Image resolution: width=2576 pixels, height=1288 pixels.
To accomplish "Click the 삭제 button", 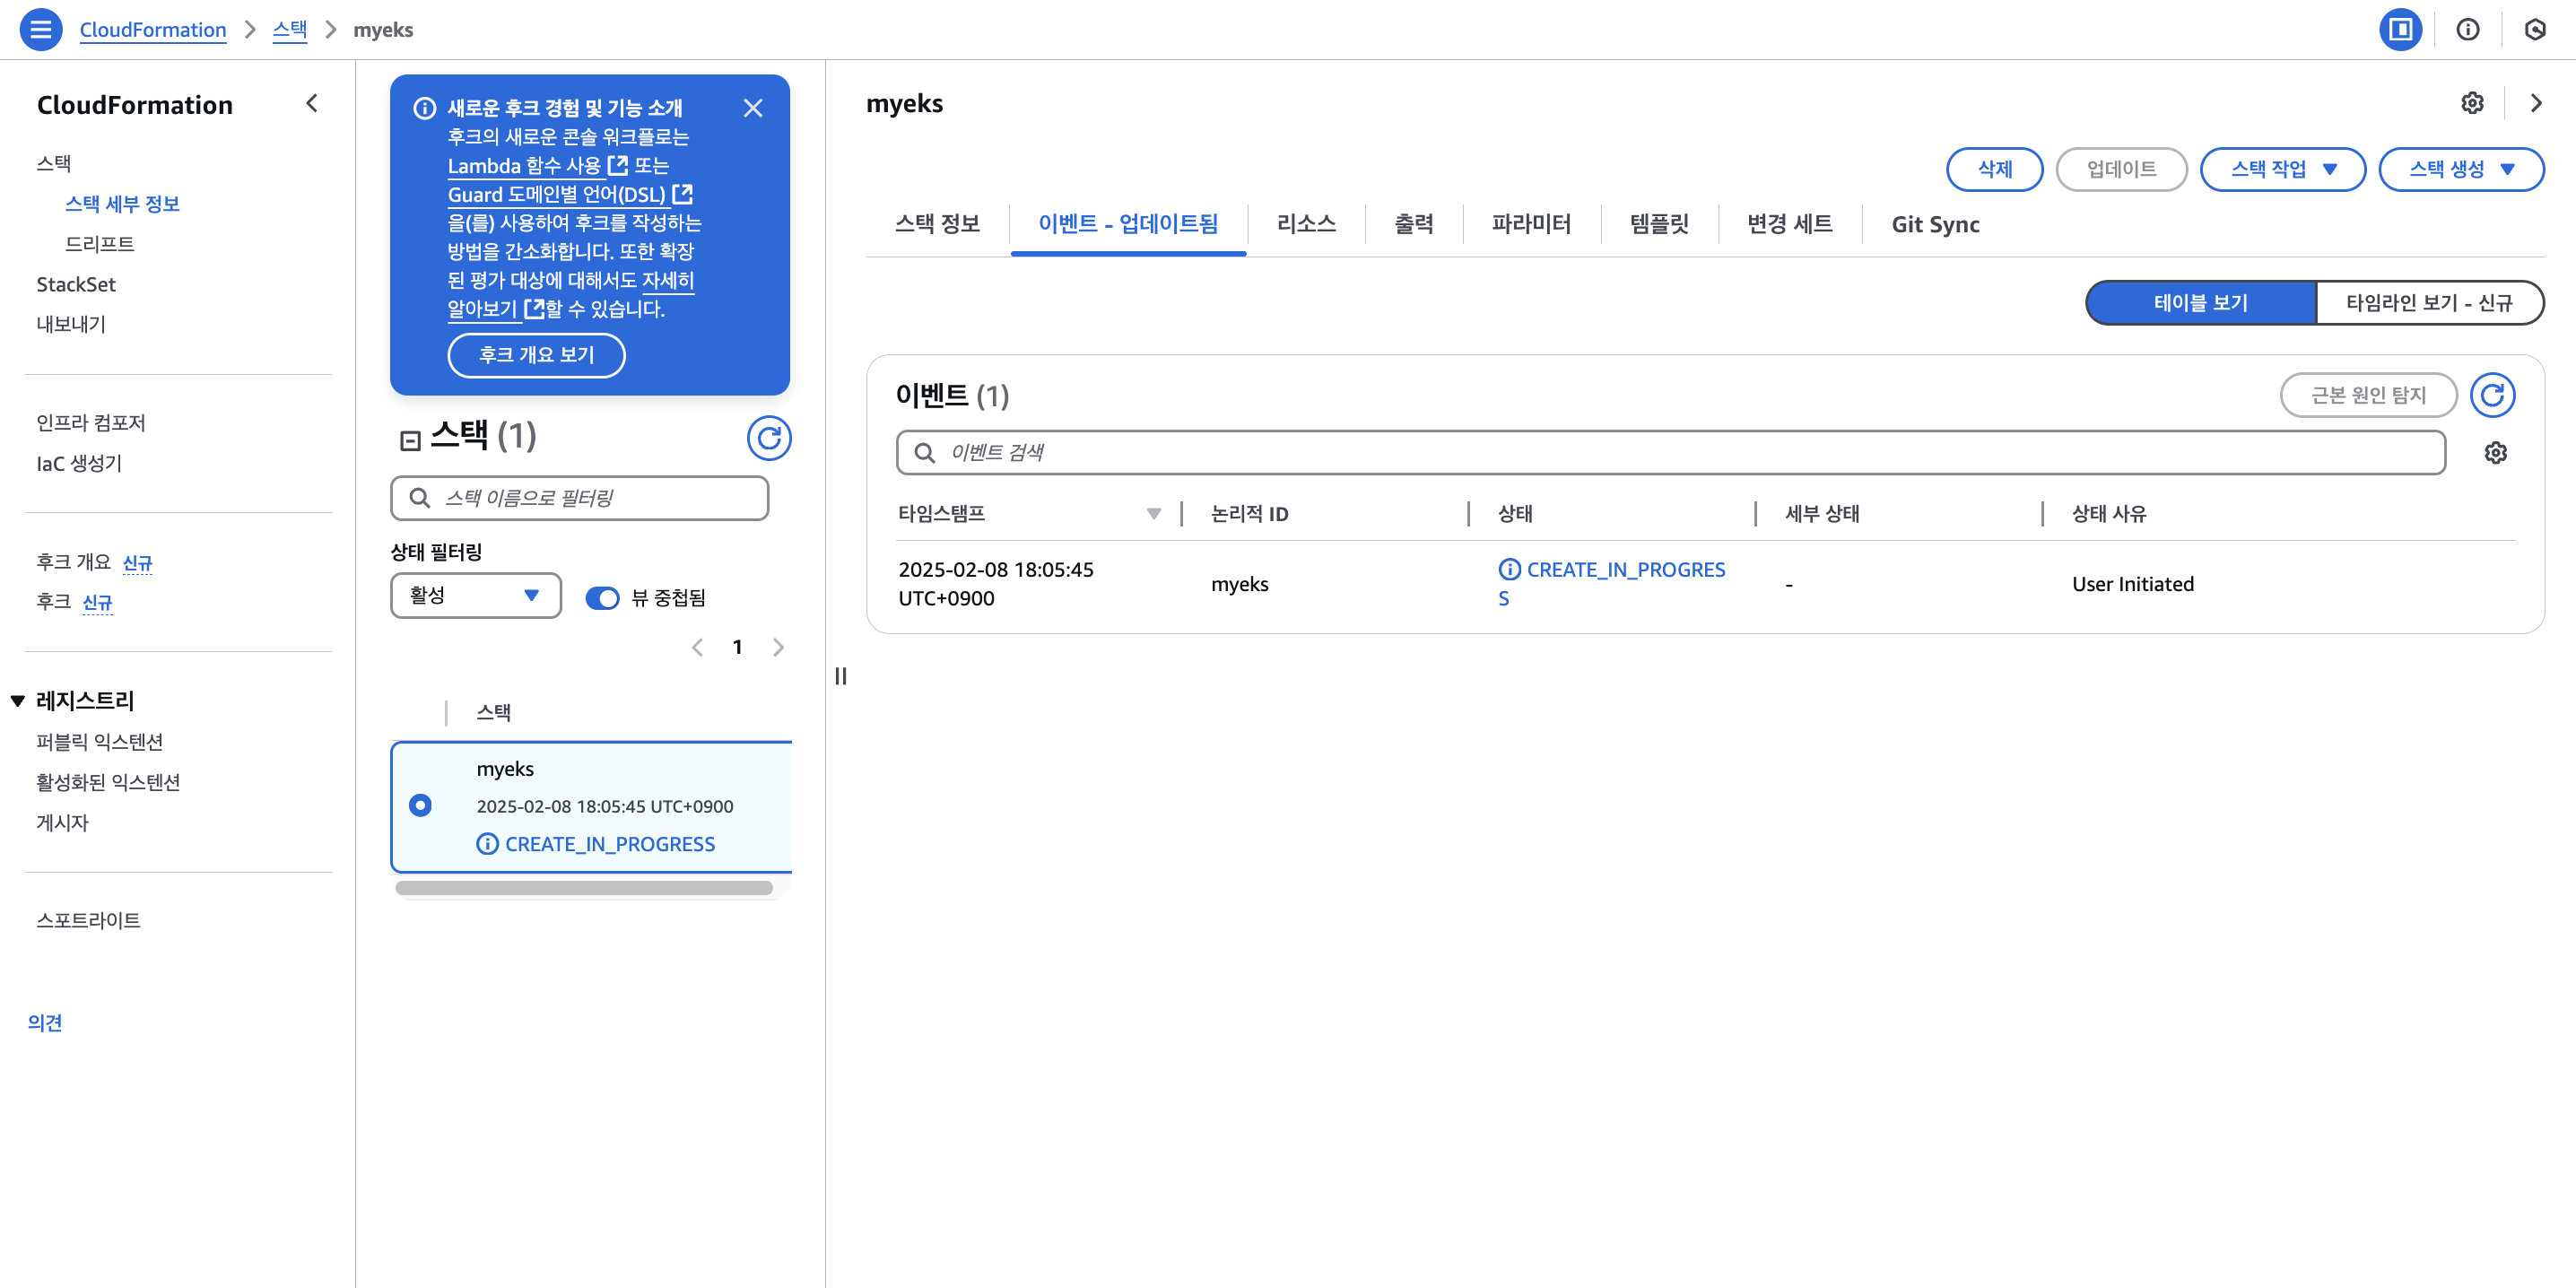I will [1994, 169].
